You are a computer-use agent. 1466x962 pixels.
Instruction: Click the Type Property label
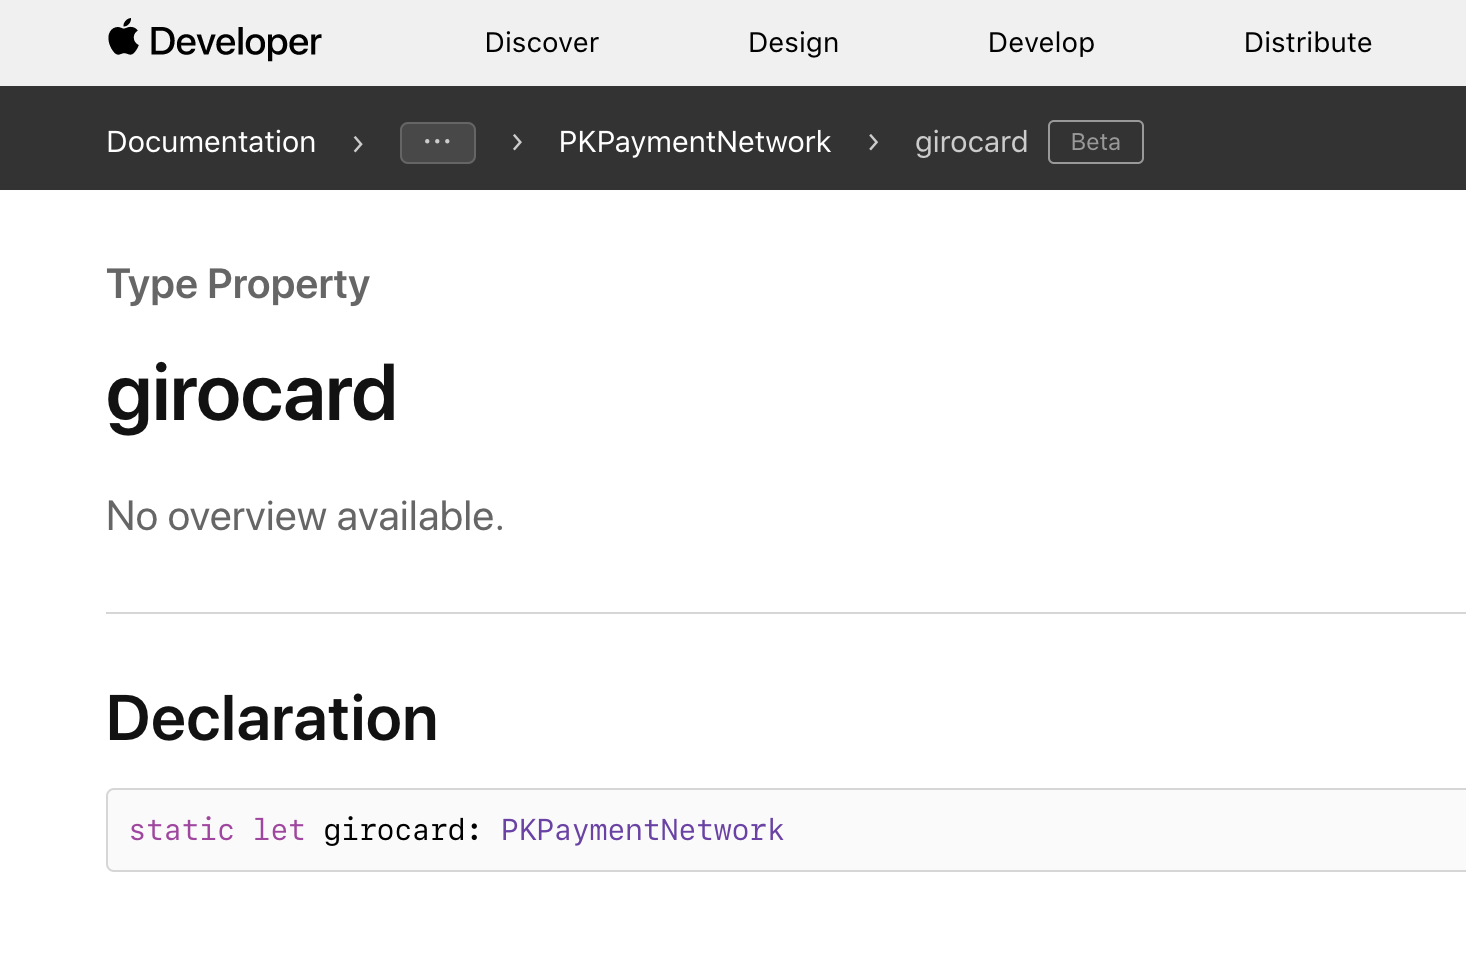(x=238, y=285)
